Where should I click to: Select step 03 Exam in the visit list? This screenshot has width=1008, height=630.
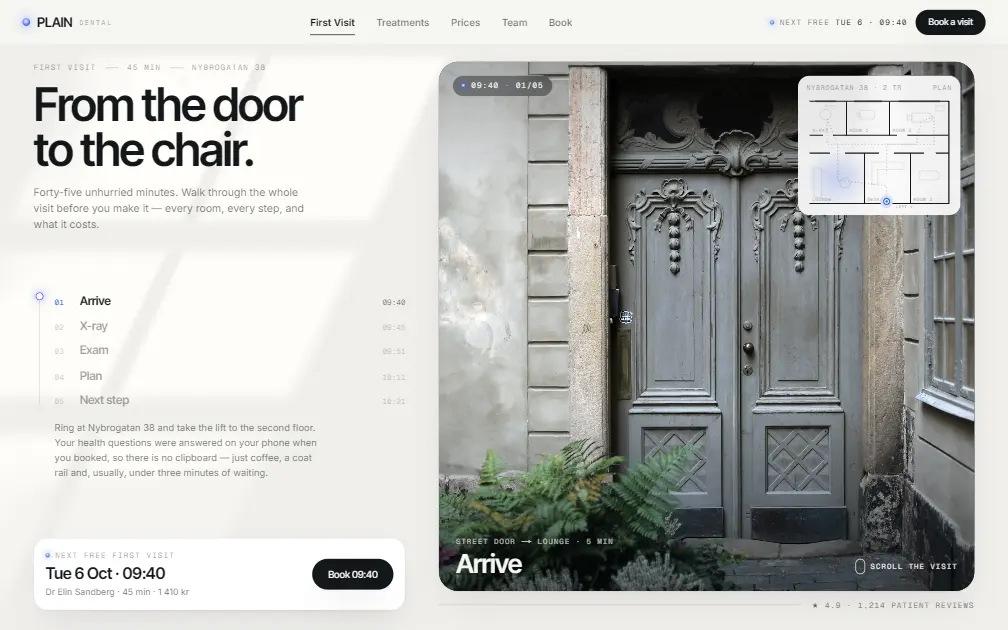coord(230,350)
